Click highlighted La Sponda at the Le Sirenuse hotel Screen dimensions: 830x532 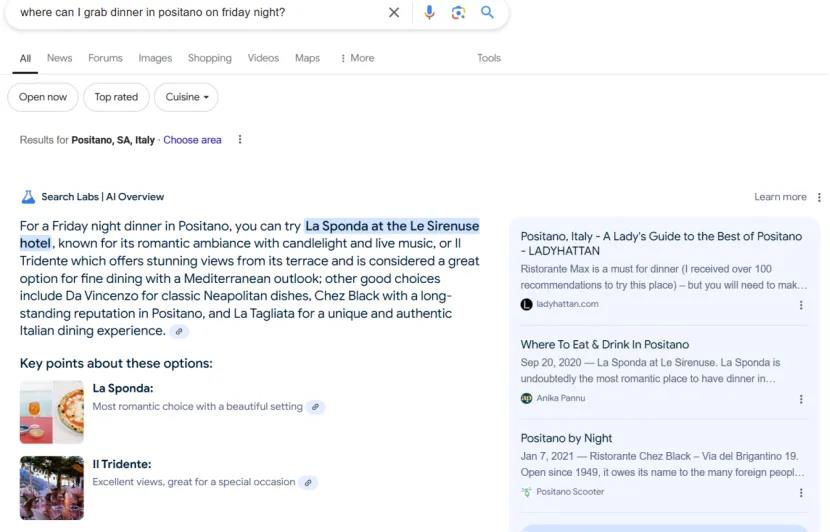click(392, 226)
